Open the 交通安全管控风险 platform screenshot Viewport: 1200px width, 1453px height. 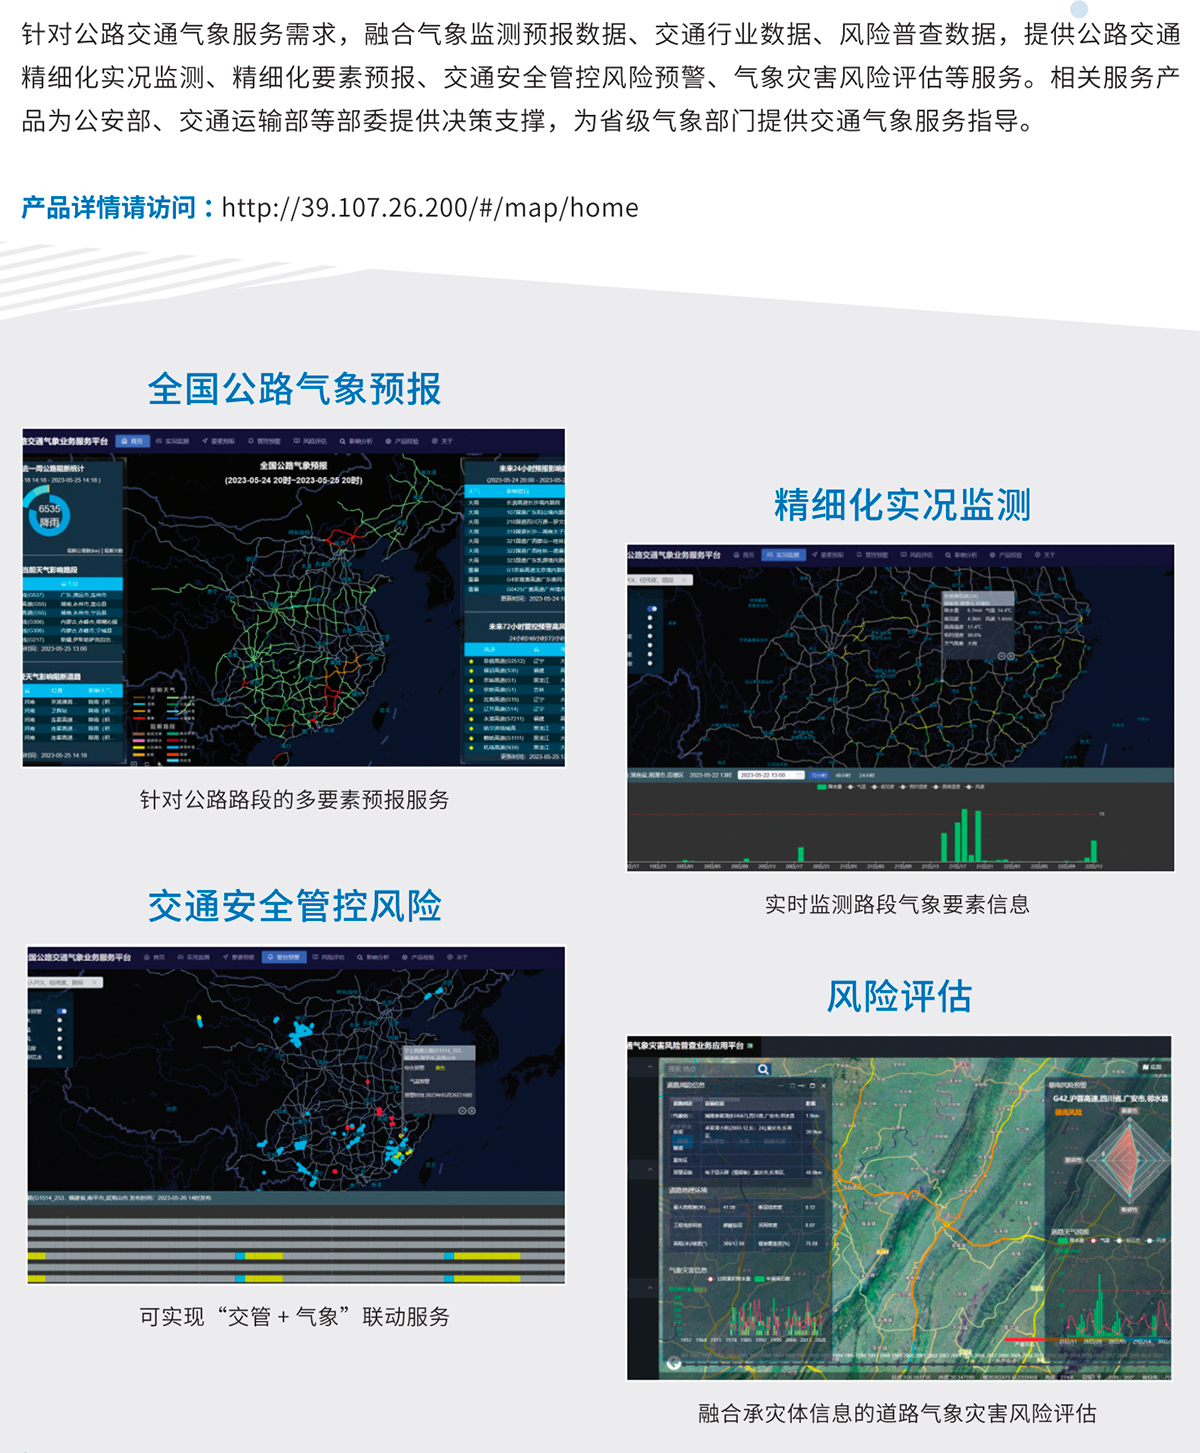[x=296, y=1115]
